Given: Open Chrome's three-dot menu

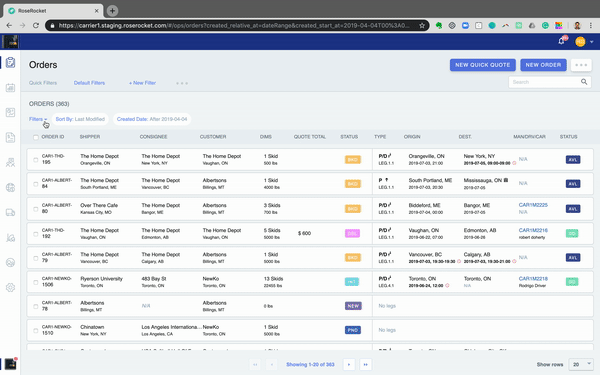Looking at the screenshot, I should pos(591,25).
